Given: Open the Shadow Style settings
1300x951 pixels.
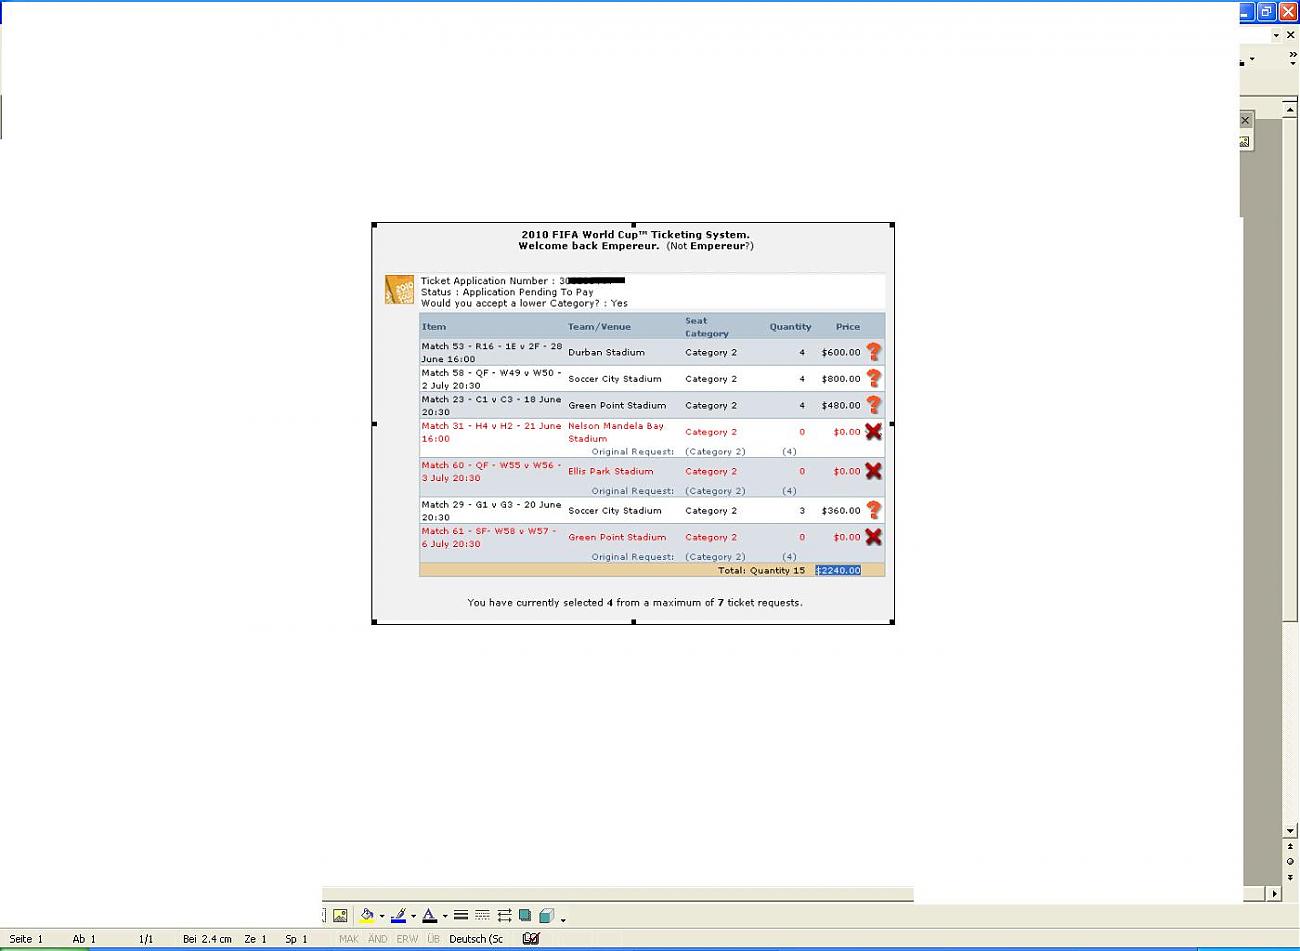Looking at the screenshot, I should [x=525, y=915].
